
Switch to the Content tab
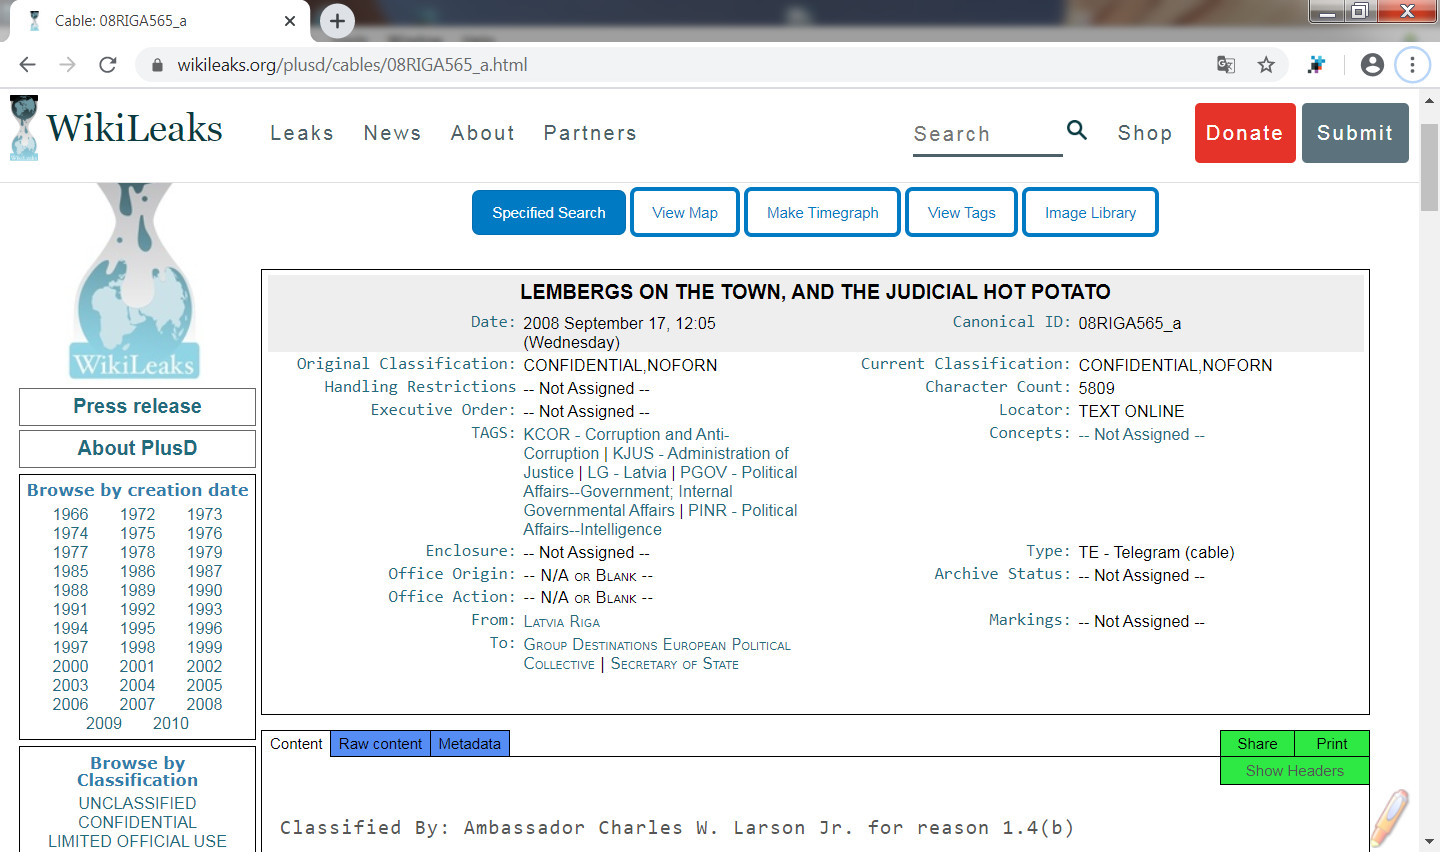[x=296, y=744]
